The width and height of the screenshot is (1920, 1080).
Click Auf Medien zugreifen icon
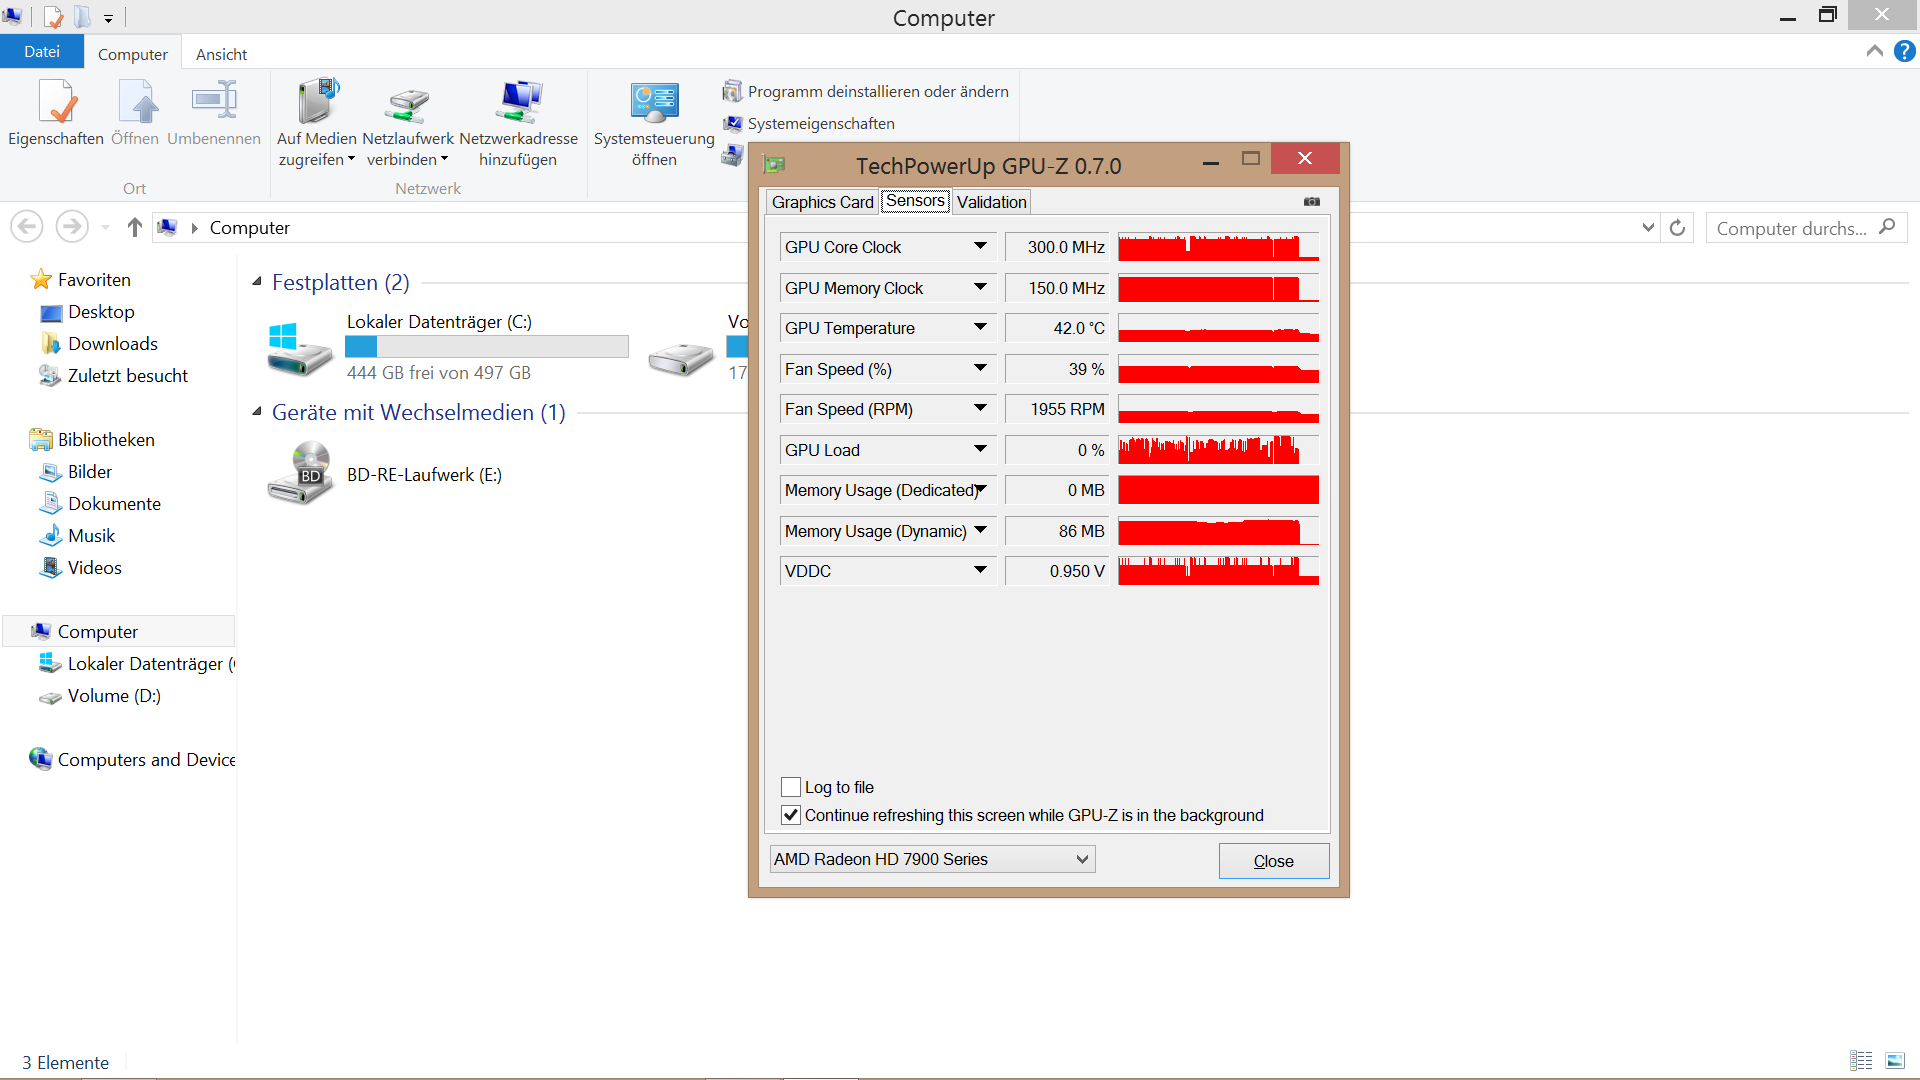click(317, 103)
